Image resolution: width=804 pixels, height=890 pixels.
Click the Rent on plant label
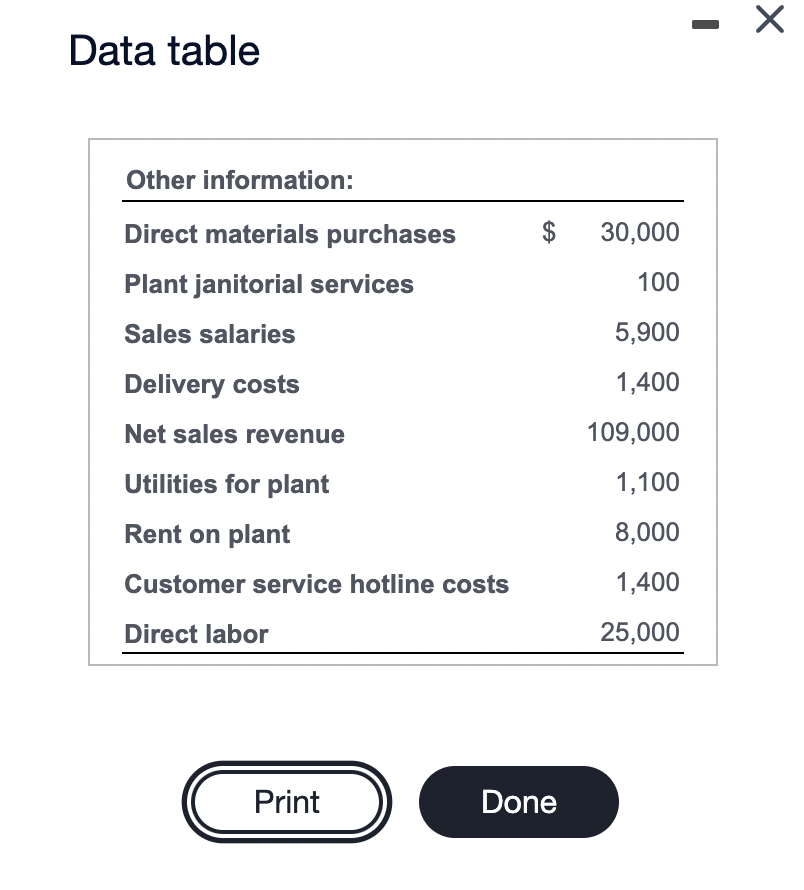pyautogui.click(x=207, y=534)
